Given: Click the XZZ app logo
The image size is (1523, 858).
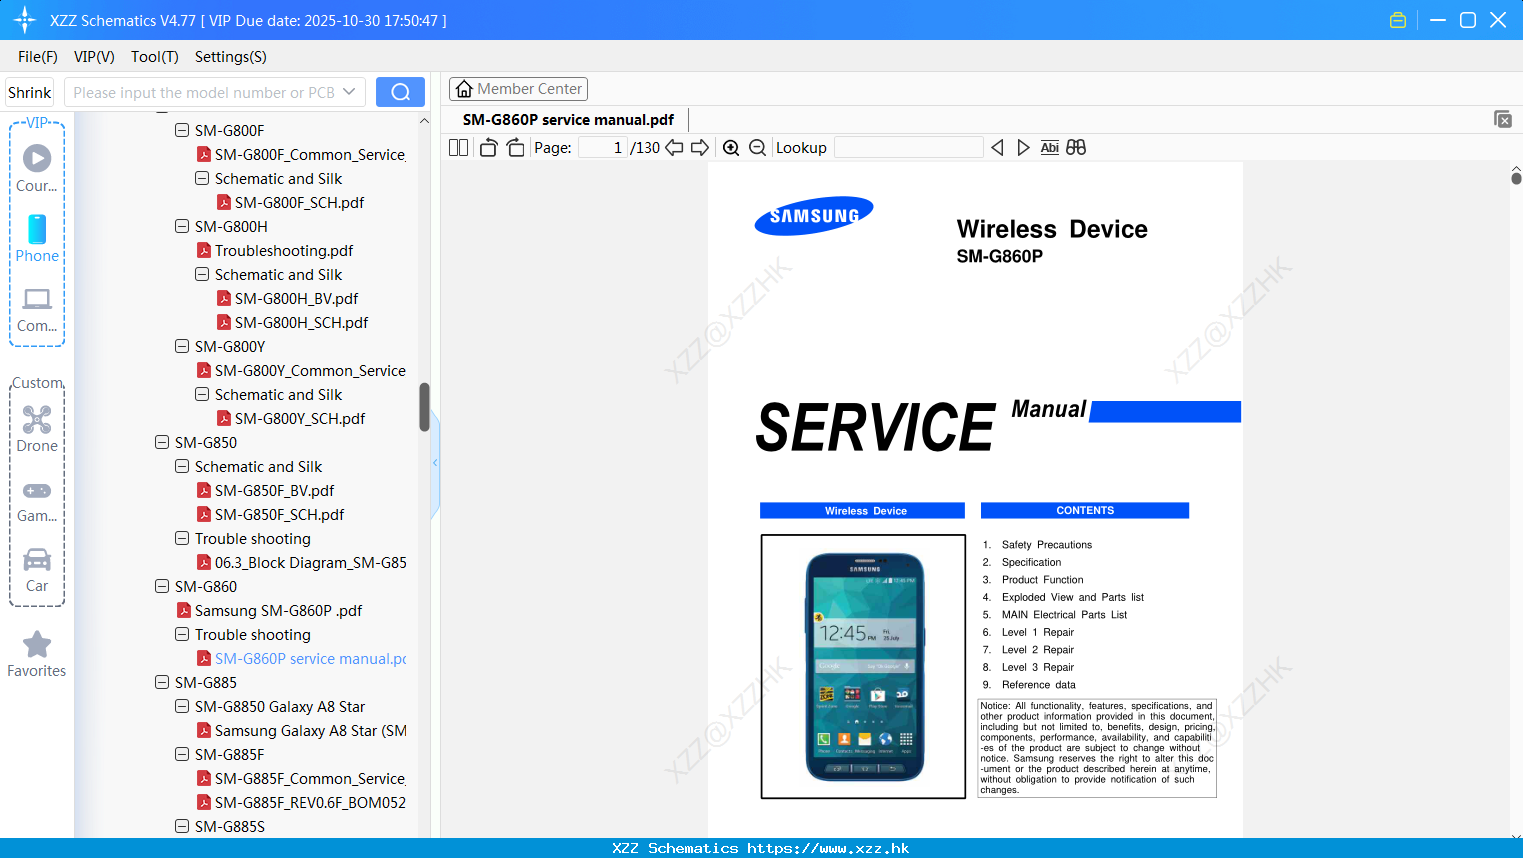Looking at the screenshot, I should point(25,20).
